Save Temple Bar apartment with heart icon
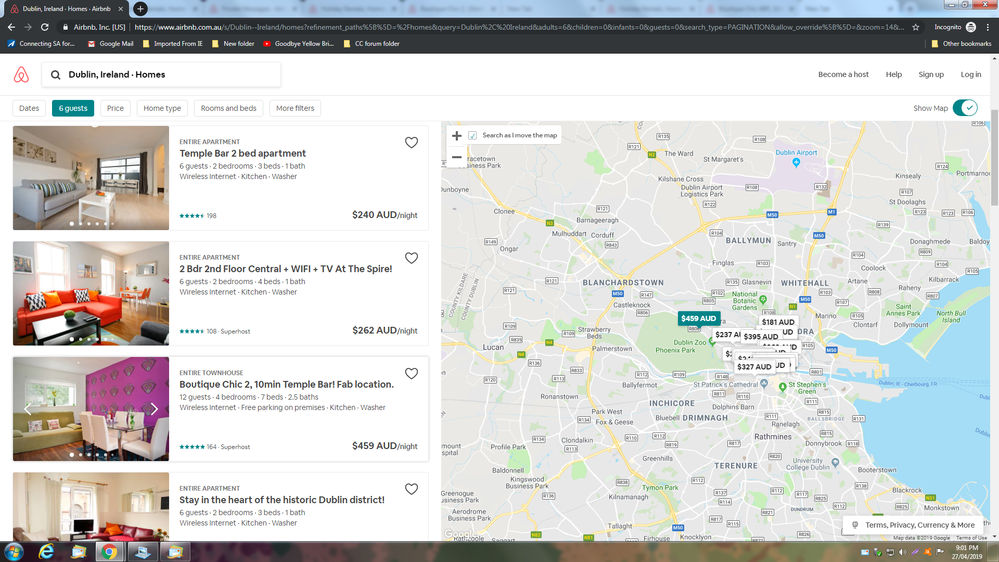 pyautogui.click(x=411, y=143)
